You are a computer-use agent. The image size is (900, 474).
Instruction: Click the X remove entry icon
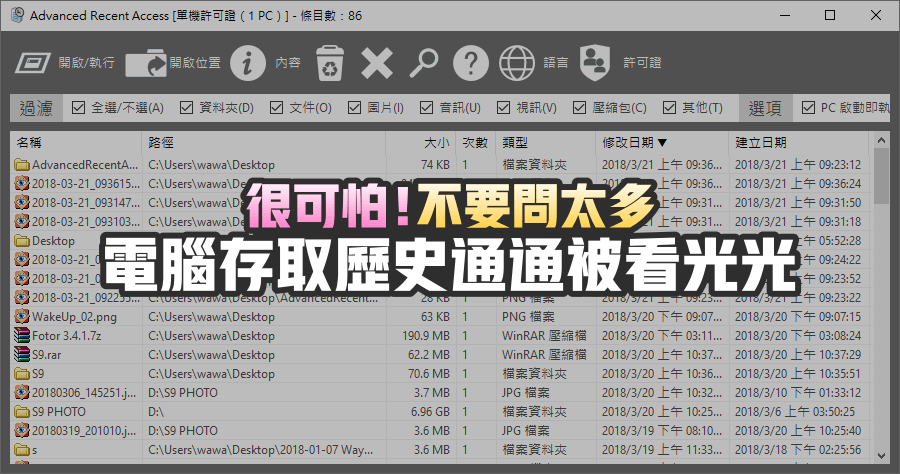coord(377,63)
